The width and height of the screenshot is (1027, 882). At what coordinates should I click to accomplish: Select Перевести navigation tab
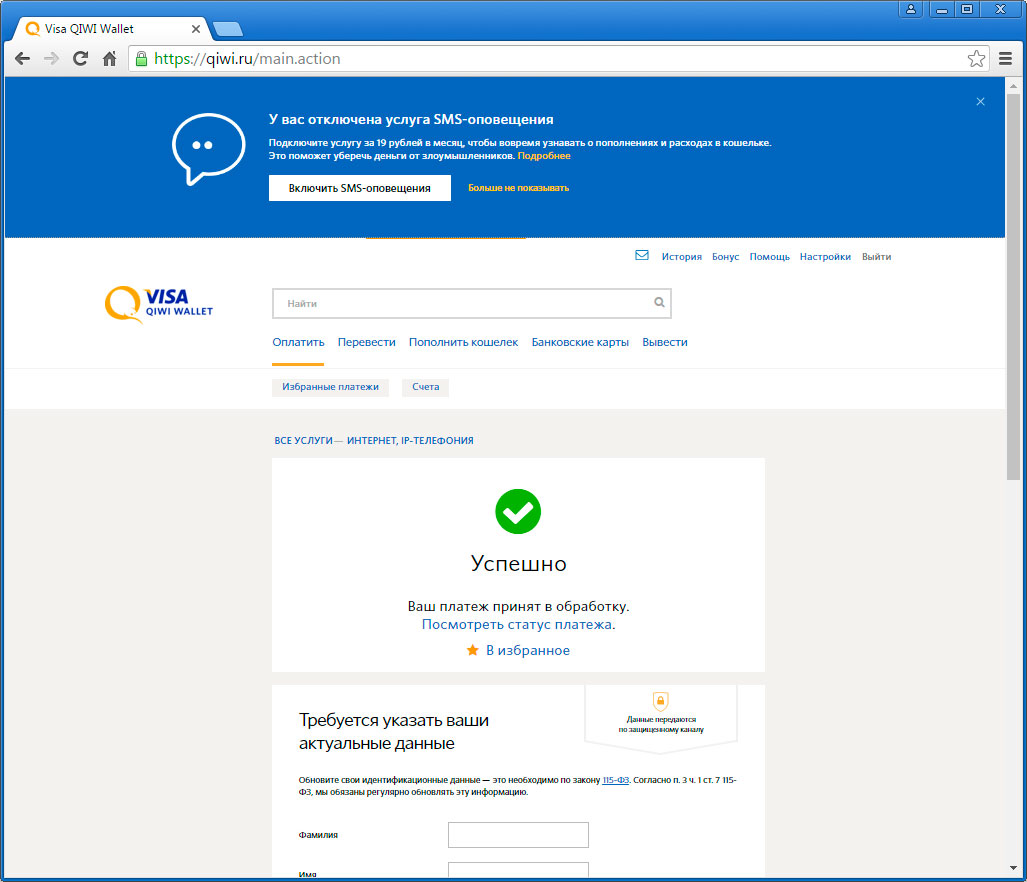pyautogui.click(x=366, y=342)
